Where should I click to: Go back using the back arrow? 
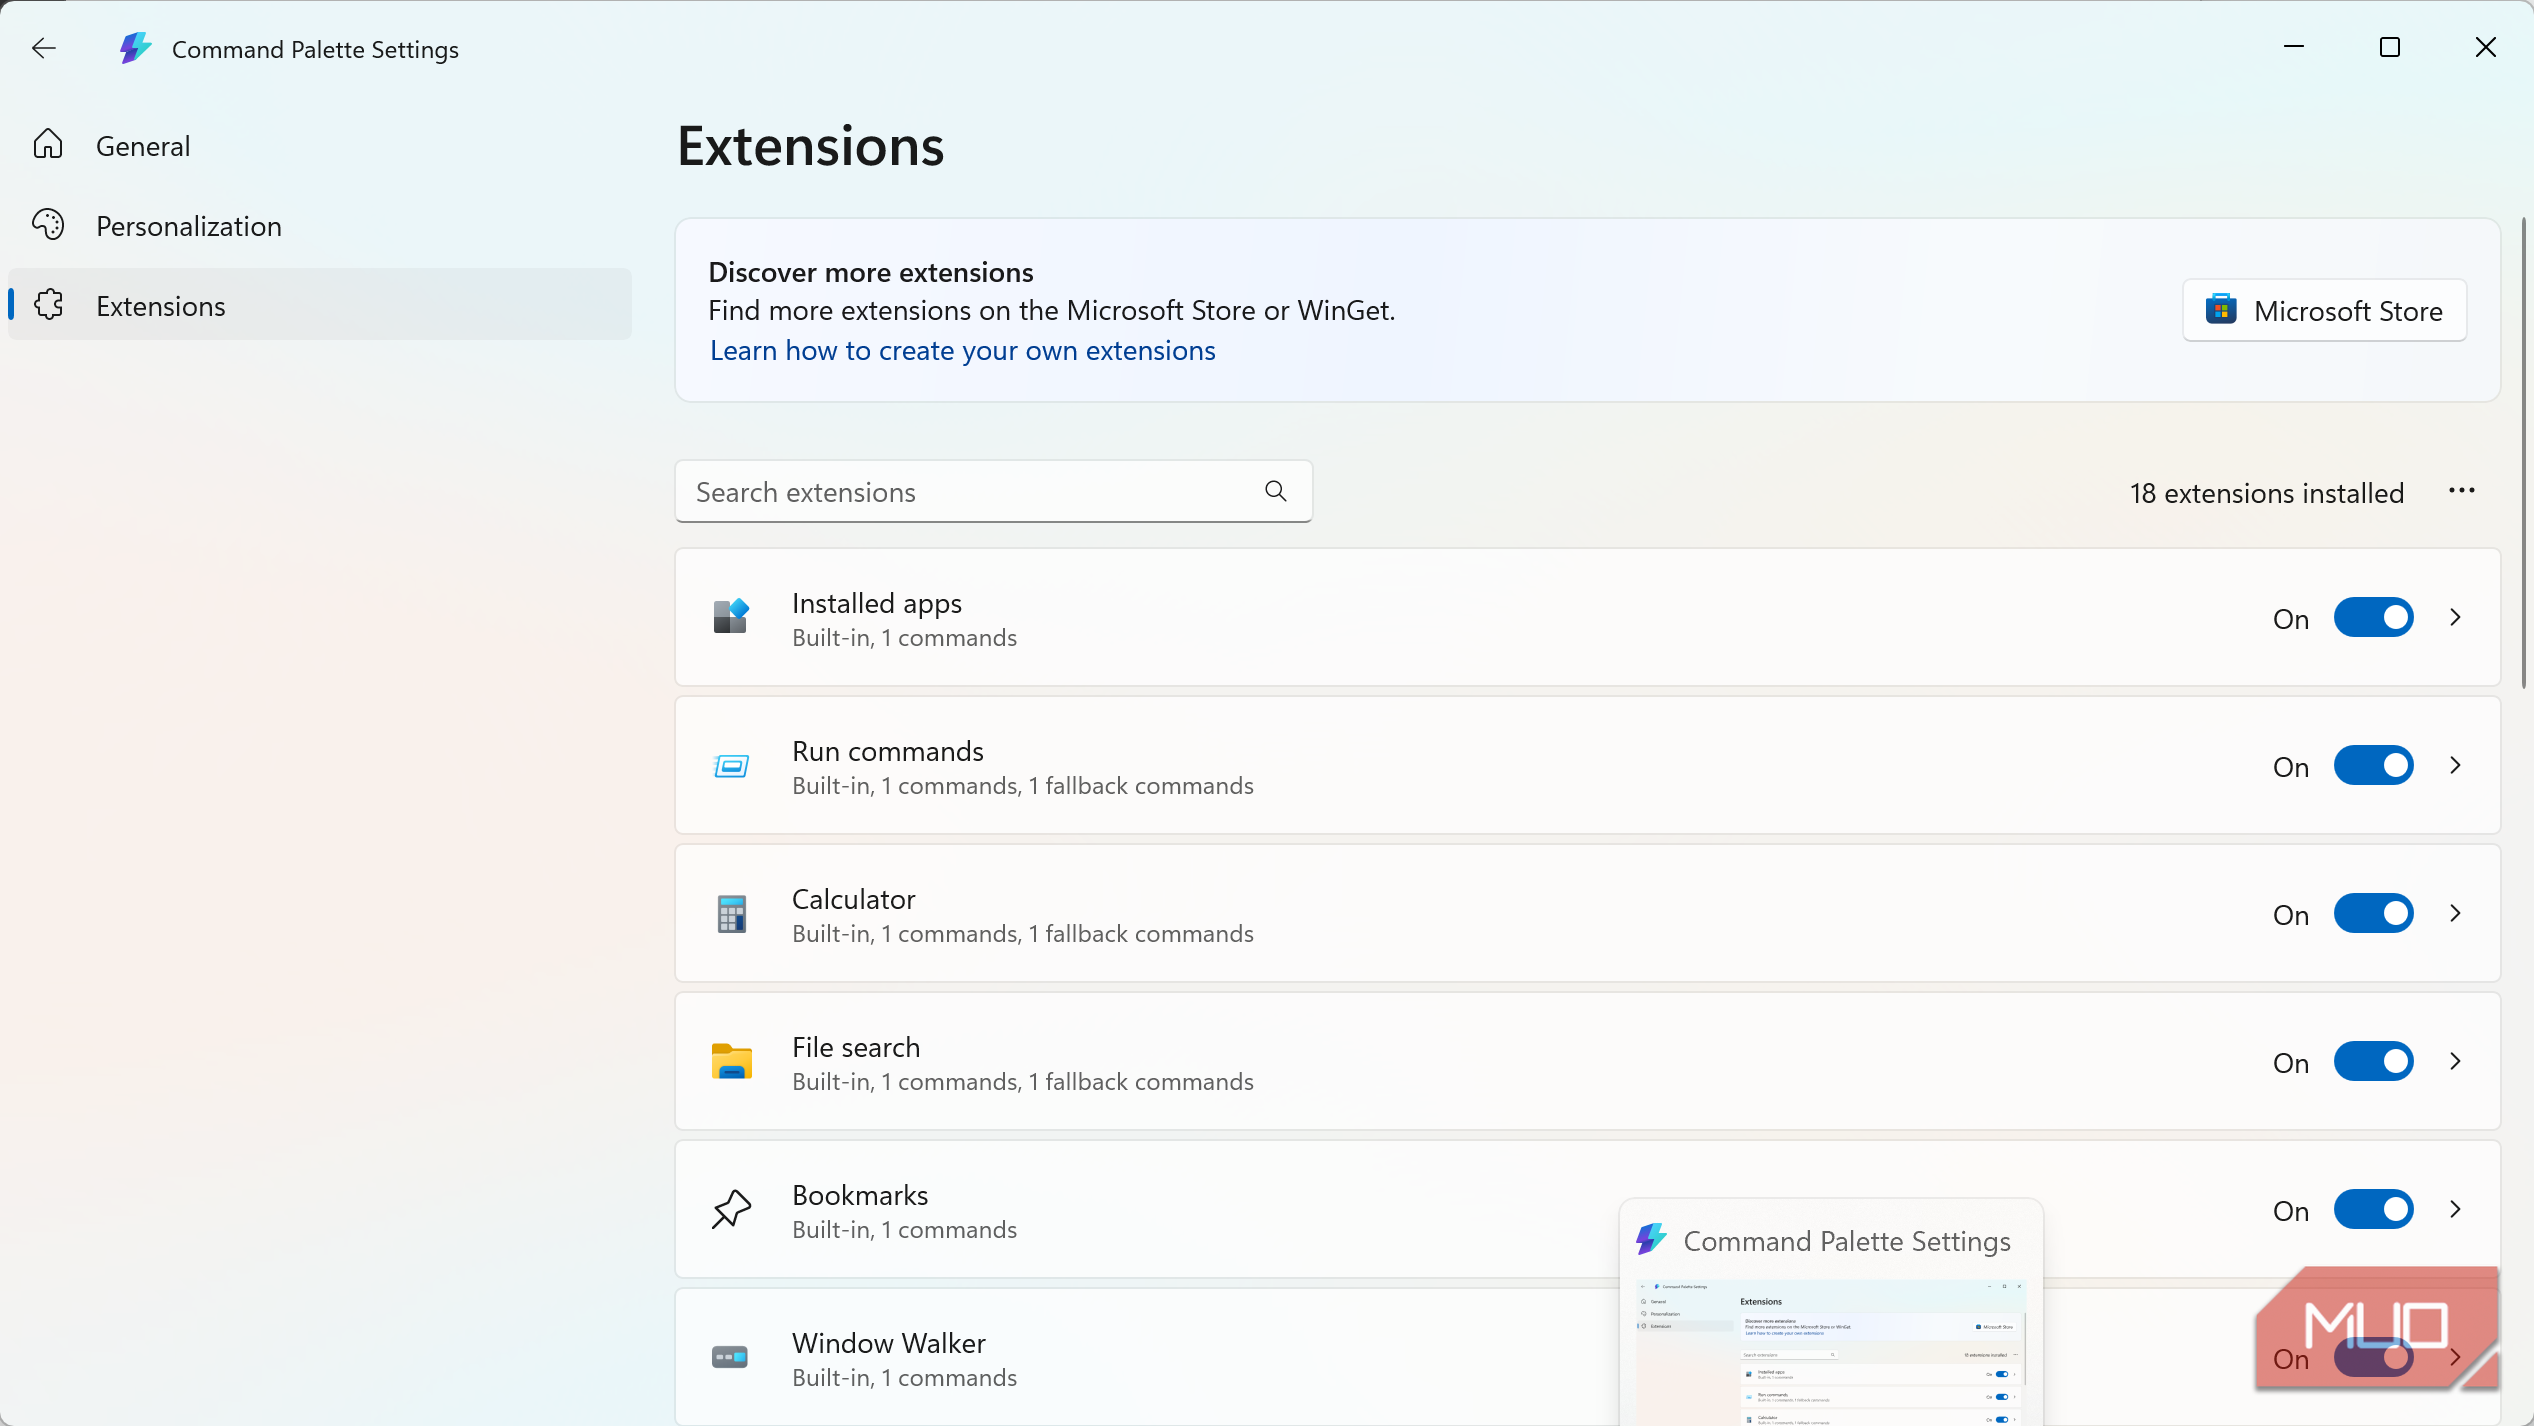pyautogui.click(x=44, y=48)
